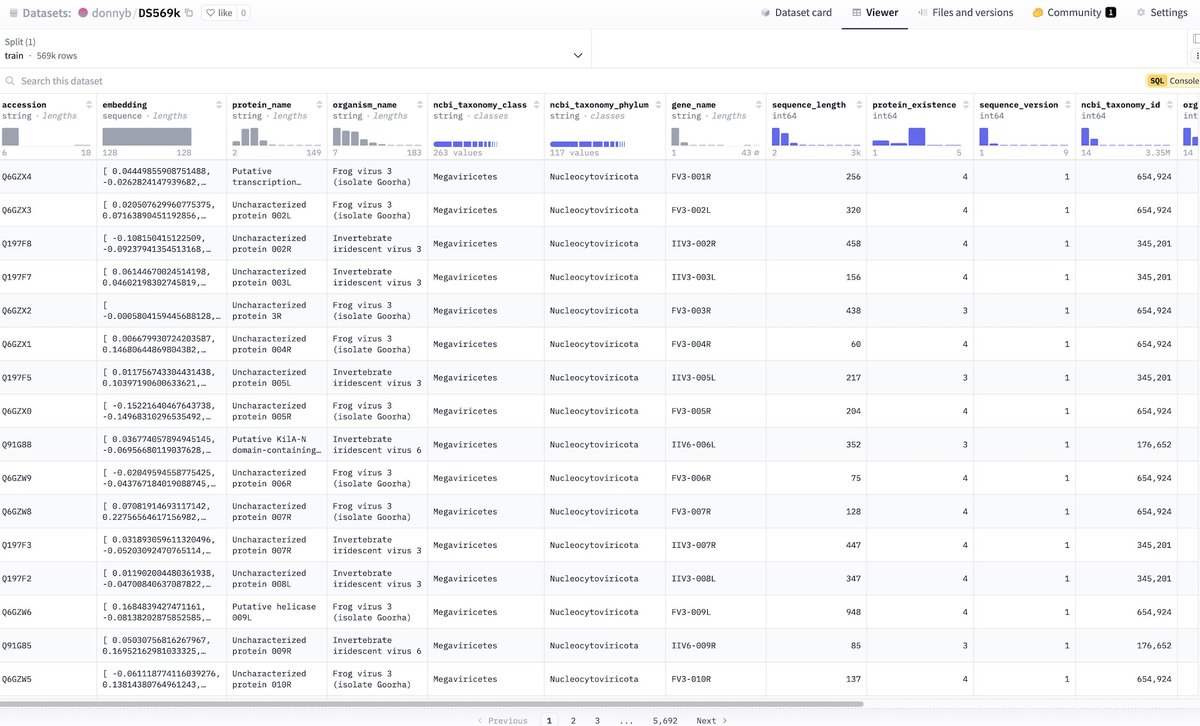
Task: Click sequence_length value 948
Action: click(853, 612)
